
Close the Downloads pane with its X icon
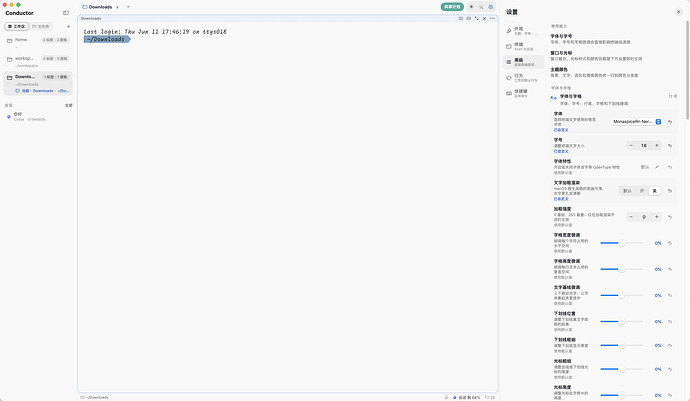coord(484,18)
